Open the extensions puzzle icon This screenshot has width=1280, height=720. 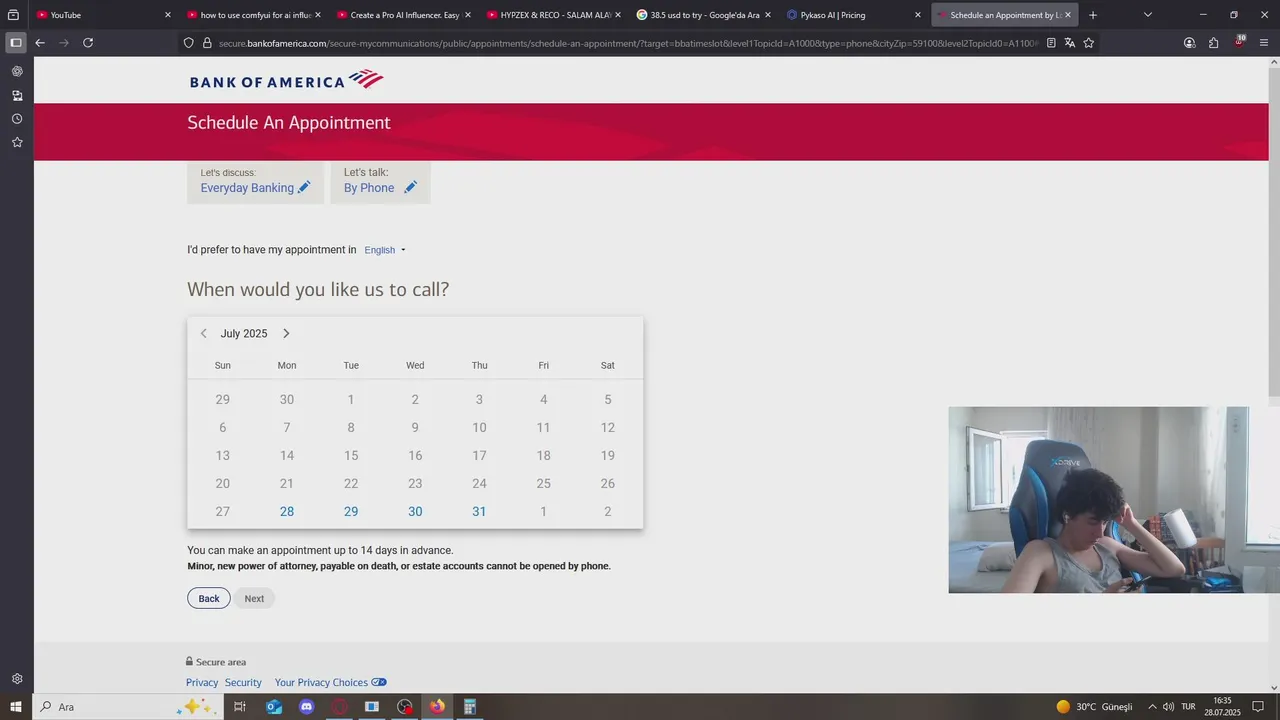click(x=1213, y=43)
